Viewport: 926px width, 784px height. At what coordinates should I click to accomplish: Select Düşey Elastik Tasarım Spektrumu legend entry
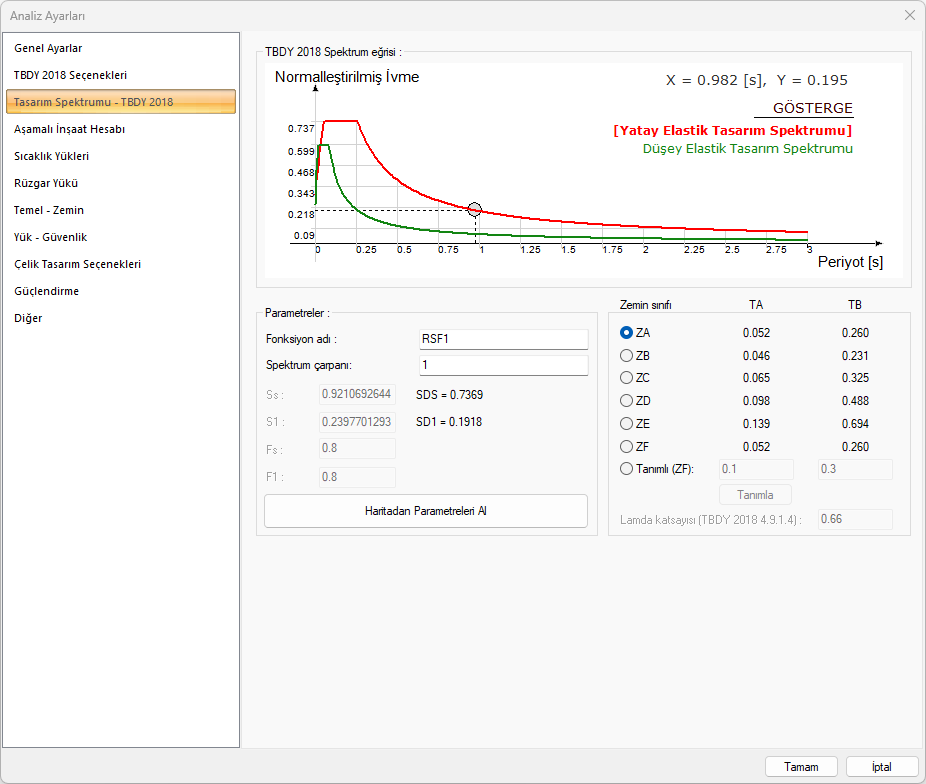click(x=747, y=149)
